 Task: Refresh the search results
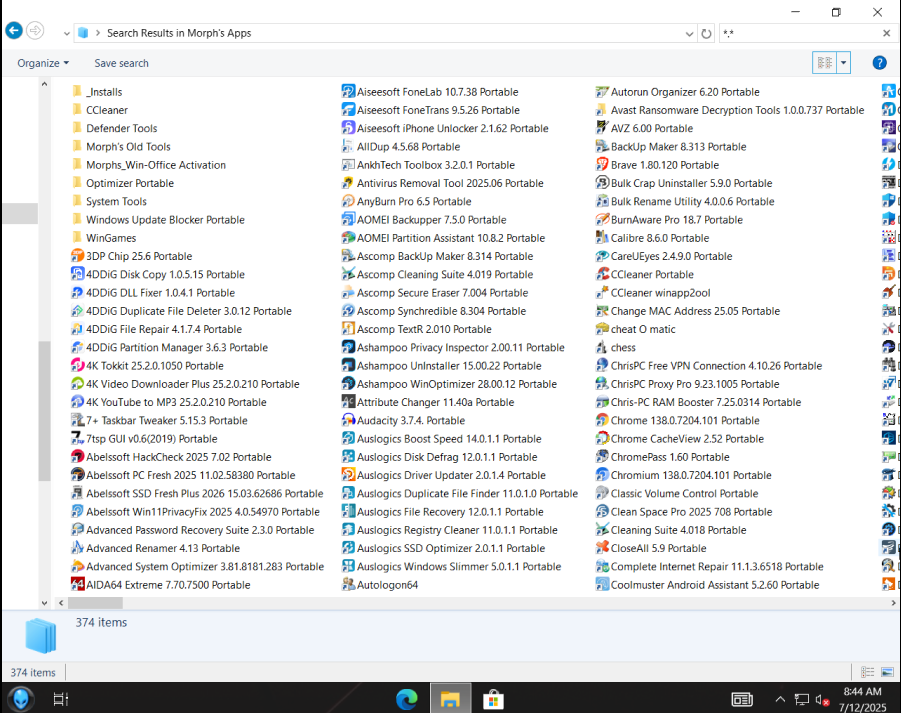pos(706,33)
